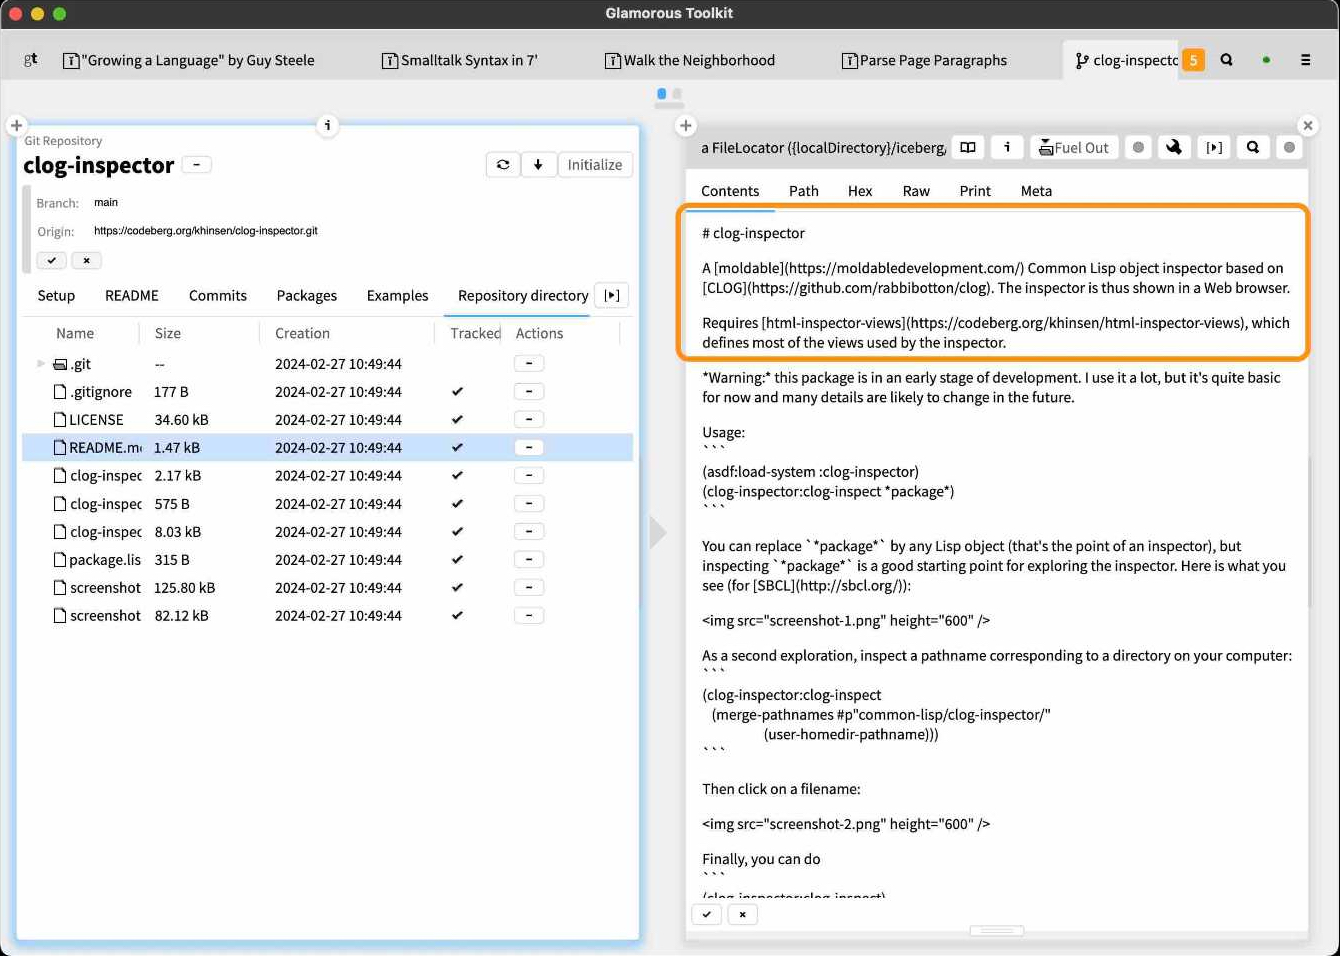Toggle tracked checkmark for .gitignore
1340x956 pixels.
(457, 392)
